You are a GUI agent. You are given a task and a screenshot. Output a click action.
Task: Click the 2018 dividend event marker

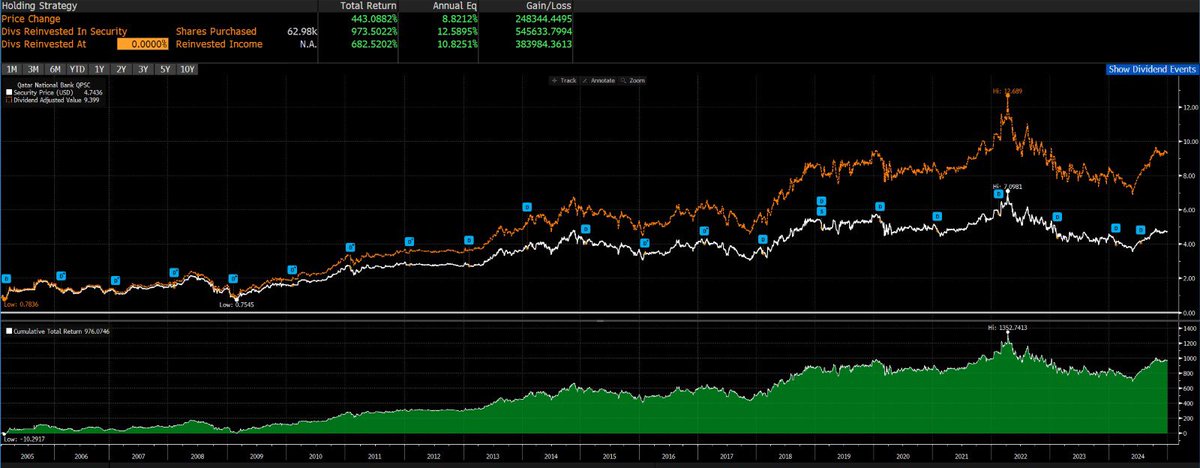(762, 239)
